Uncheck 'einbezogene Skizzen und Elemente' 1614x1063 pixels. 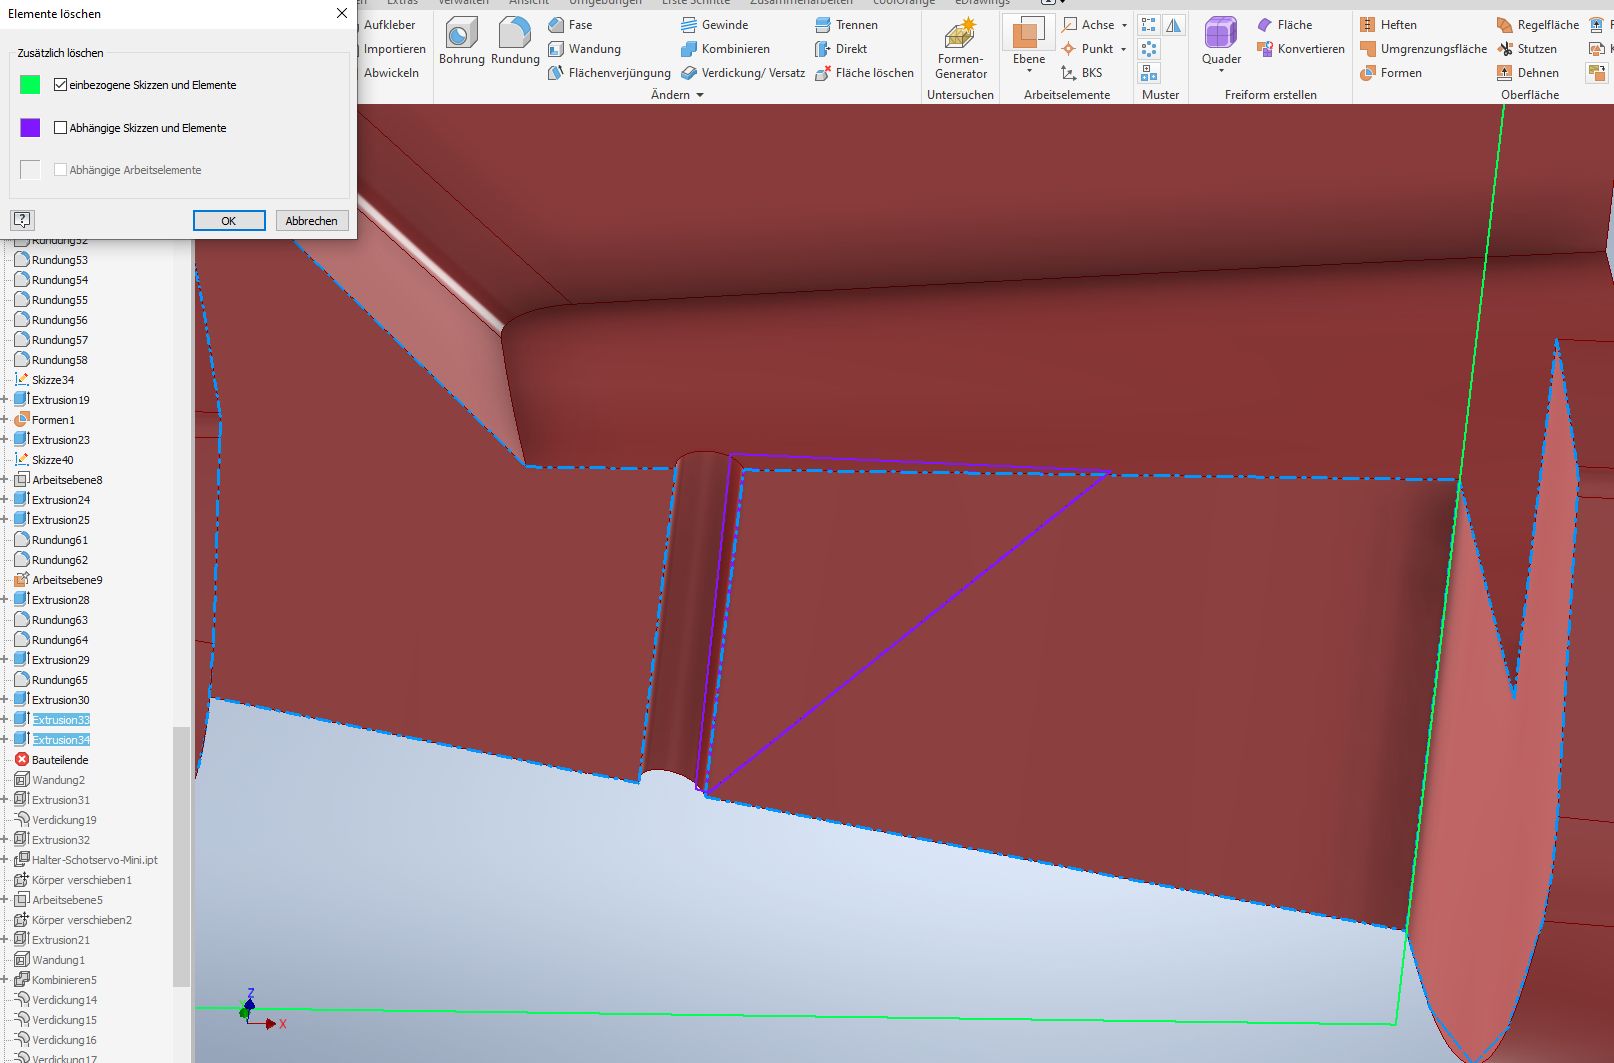(61, 85)
